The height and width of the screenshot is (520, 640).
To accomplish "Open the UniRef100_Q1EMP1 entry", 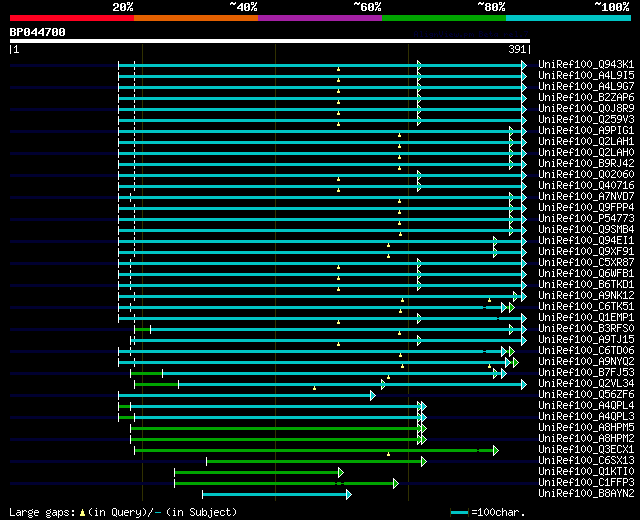I will point(586,318).
